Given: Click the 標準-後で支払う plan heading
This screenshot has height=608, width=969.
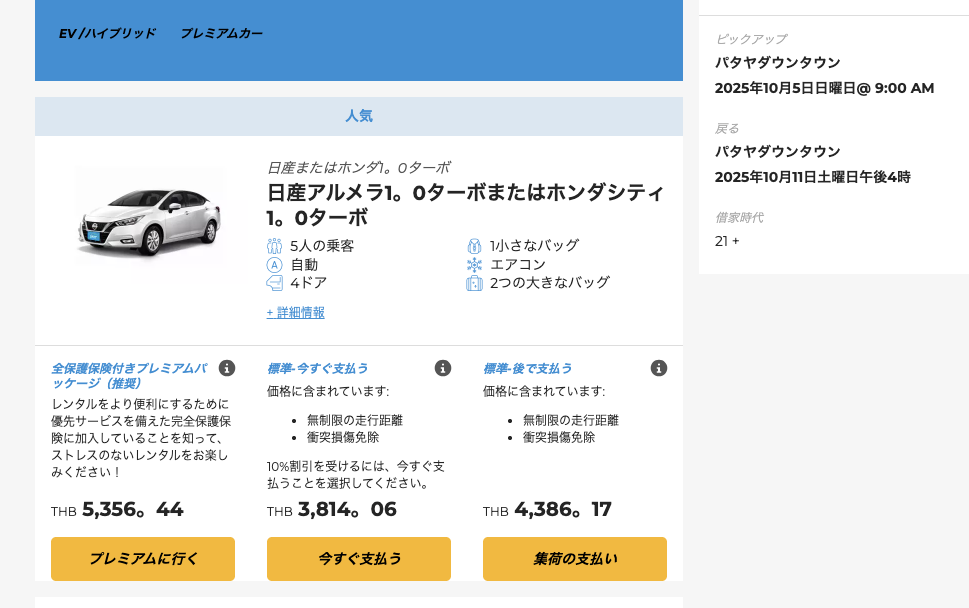Looking at the screenshot, I should [527, 368].
